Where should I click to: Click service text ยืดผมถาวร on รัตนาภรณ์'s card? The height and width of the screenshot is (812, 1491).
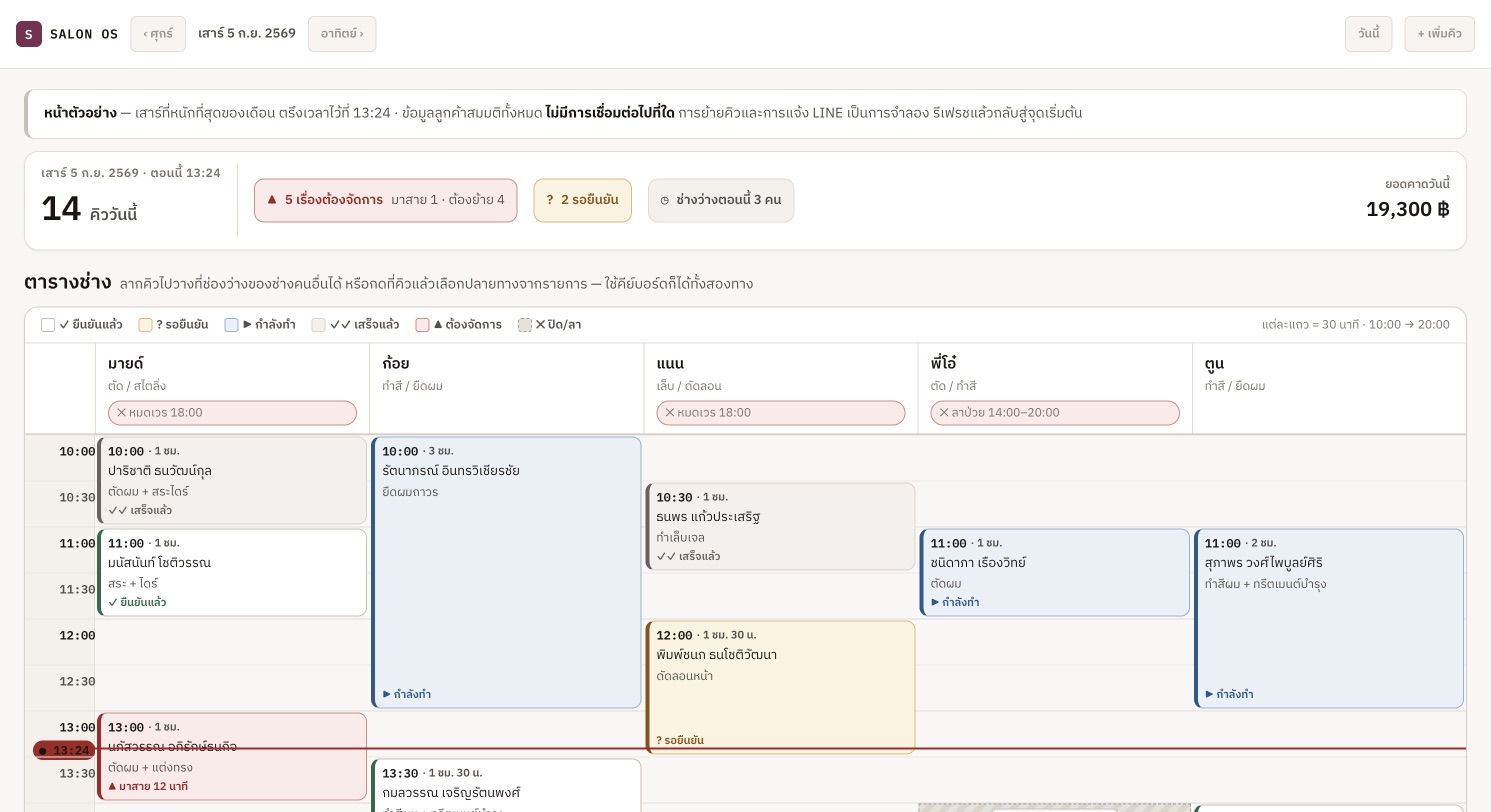(x=410, y=492)
